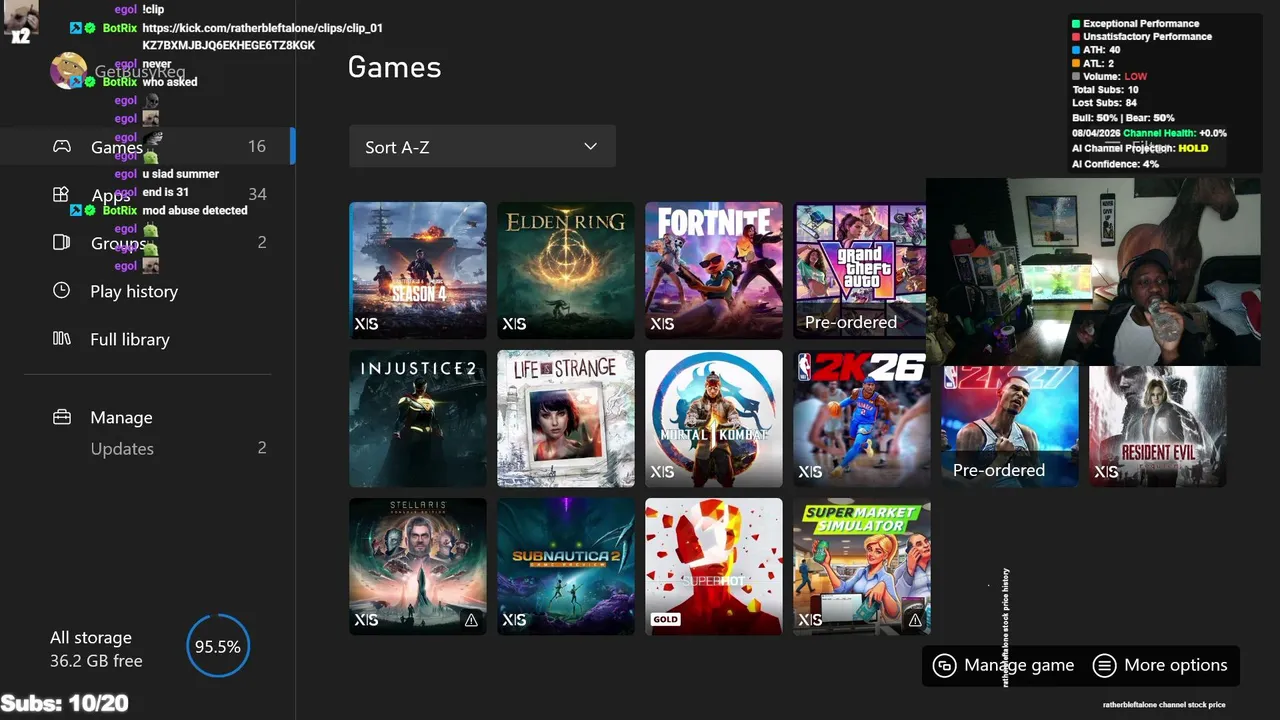This screenshot has width=1280, height=720.
Task: Click the 95.5% storage usage ring
Action: coord(217,647)
